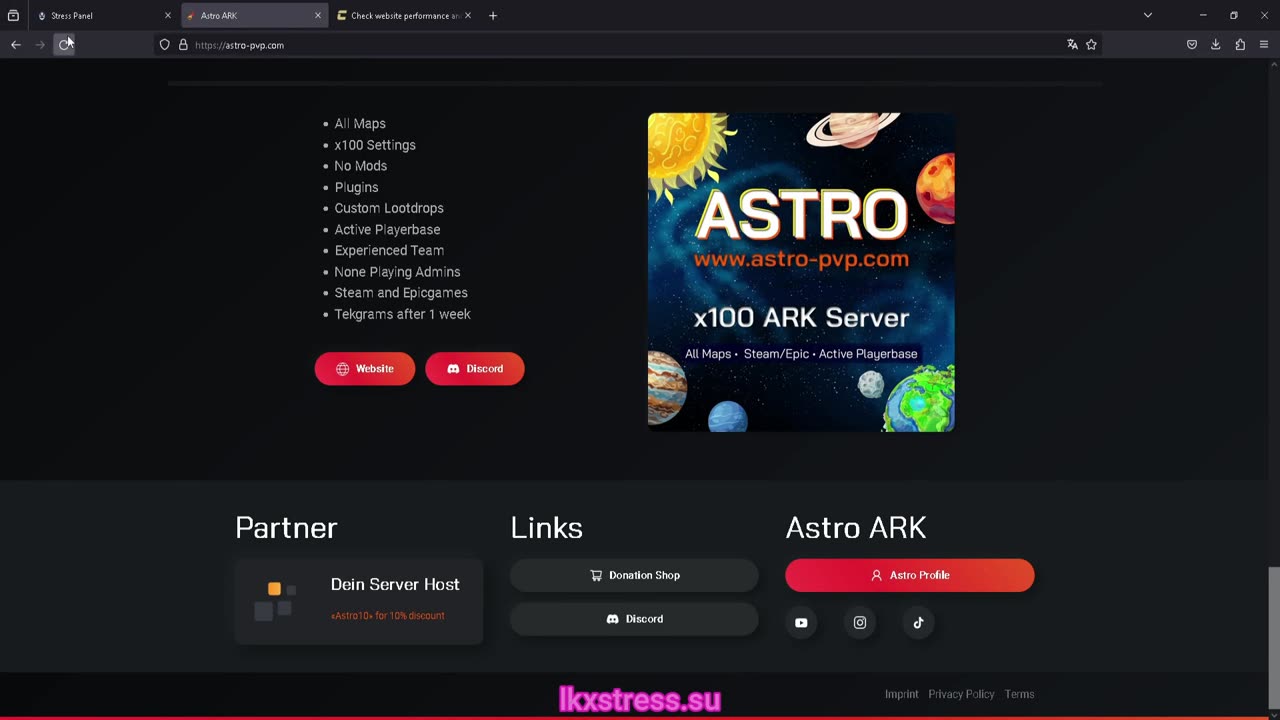
Task: Bookmark this page with the star icon
Action: (x=1091, y=45)
